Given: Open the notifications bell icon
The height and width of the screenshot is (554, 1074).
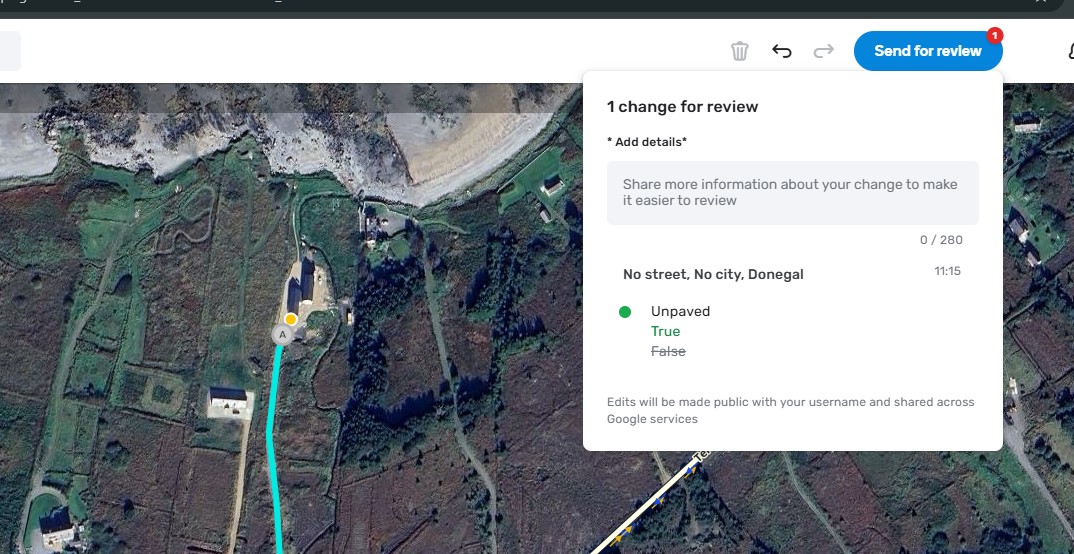Looking at the screenshot, I should (1068, 51).
